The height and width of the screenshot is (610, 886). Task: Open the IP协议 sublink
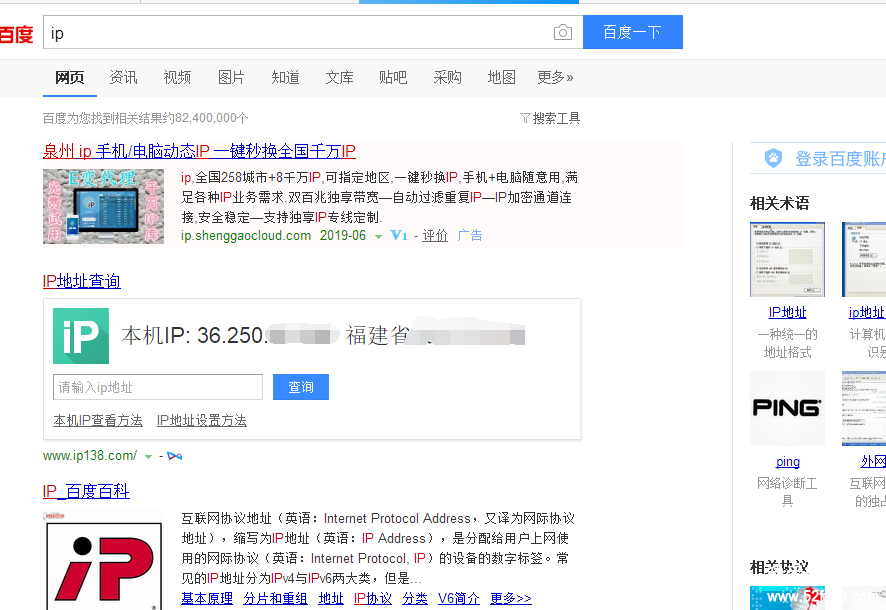point(372,598)
